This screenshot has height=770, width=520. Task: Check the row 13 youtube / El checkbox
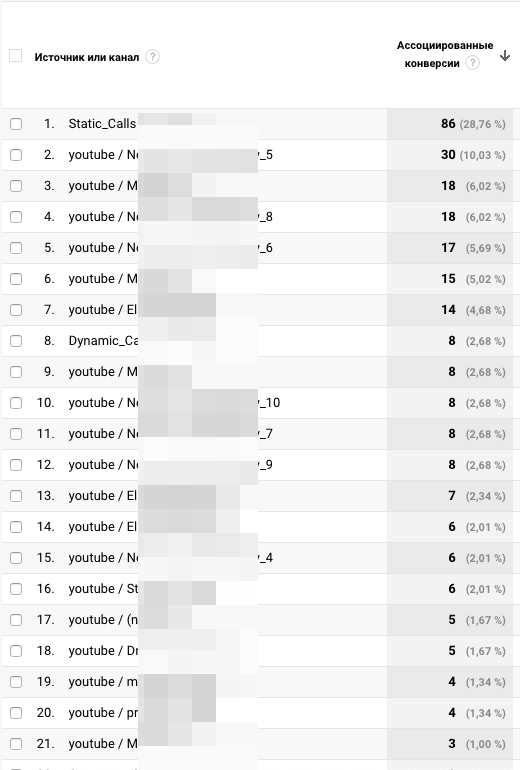coord(16,496)
